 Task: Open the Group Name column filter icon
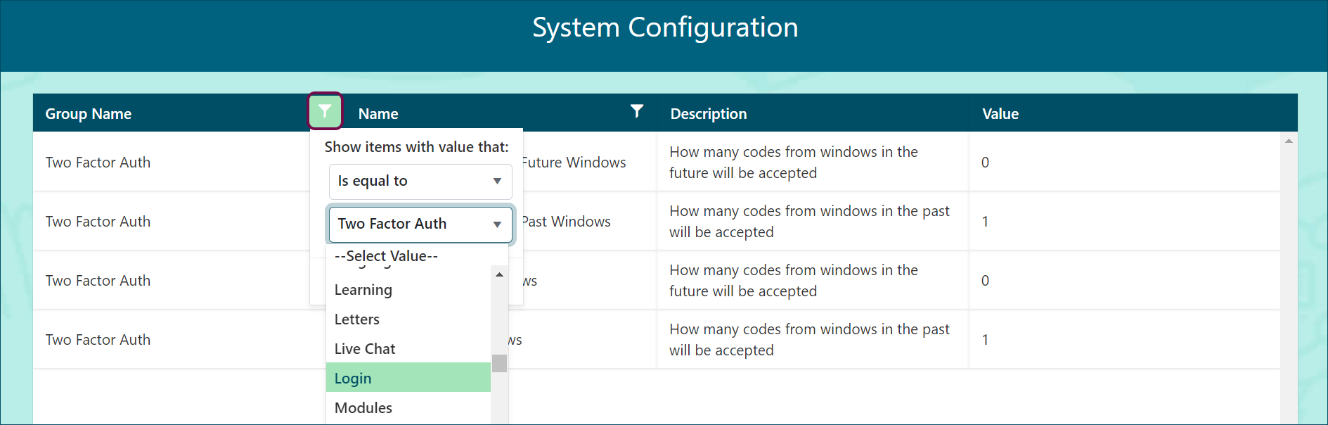pos(325,111)
